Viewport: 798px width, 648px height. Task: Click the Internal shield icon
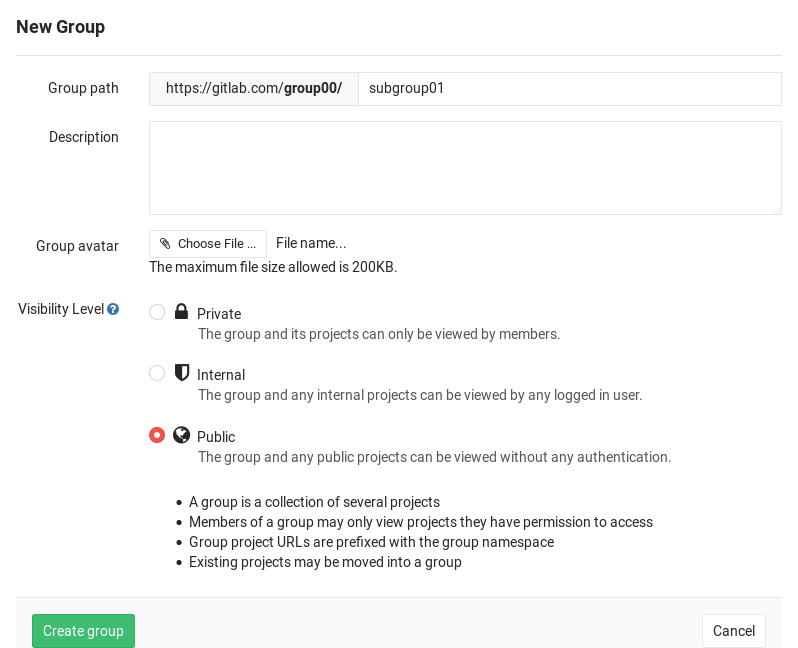[181, 373]
